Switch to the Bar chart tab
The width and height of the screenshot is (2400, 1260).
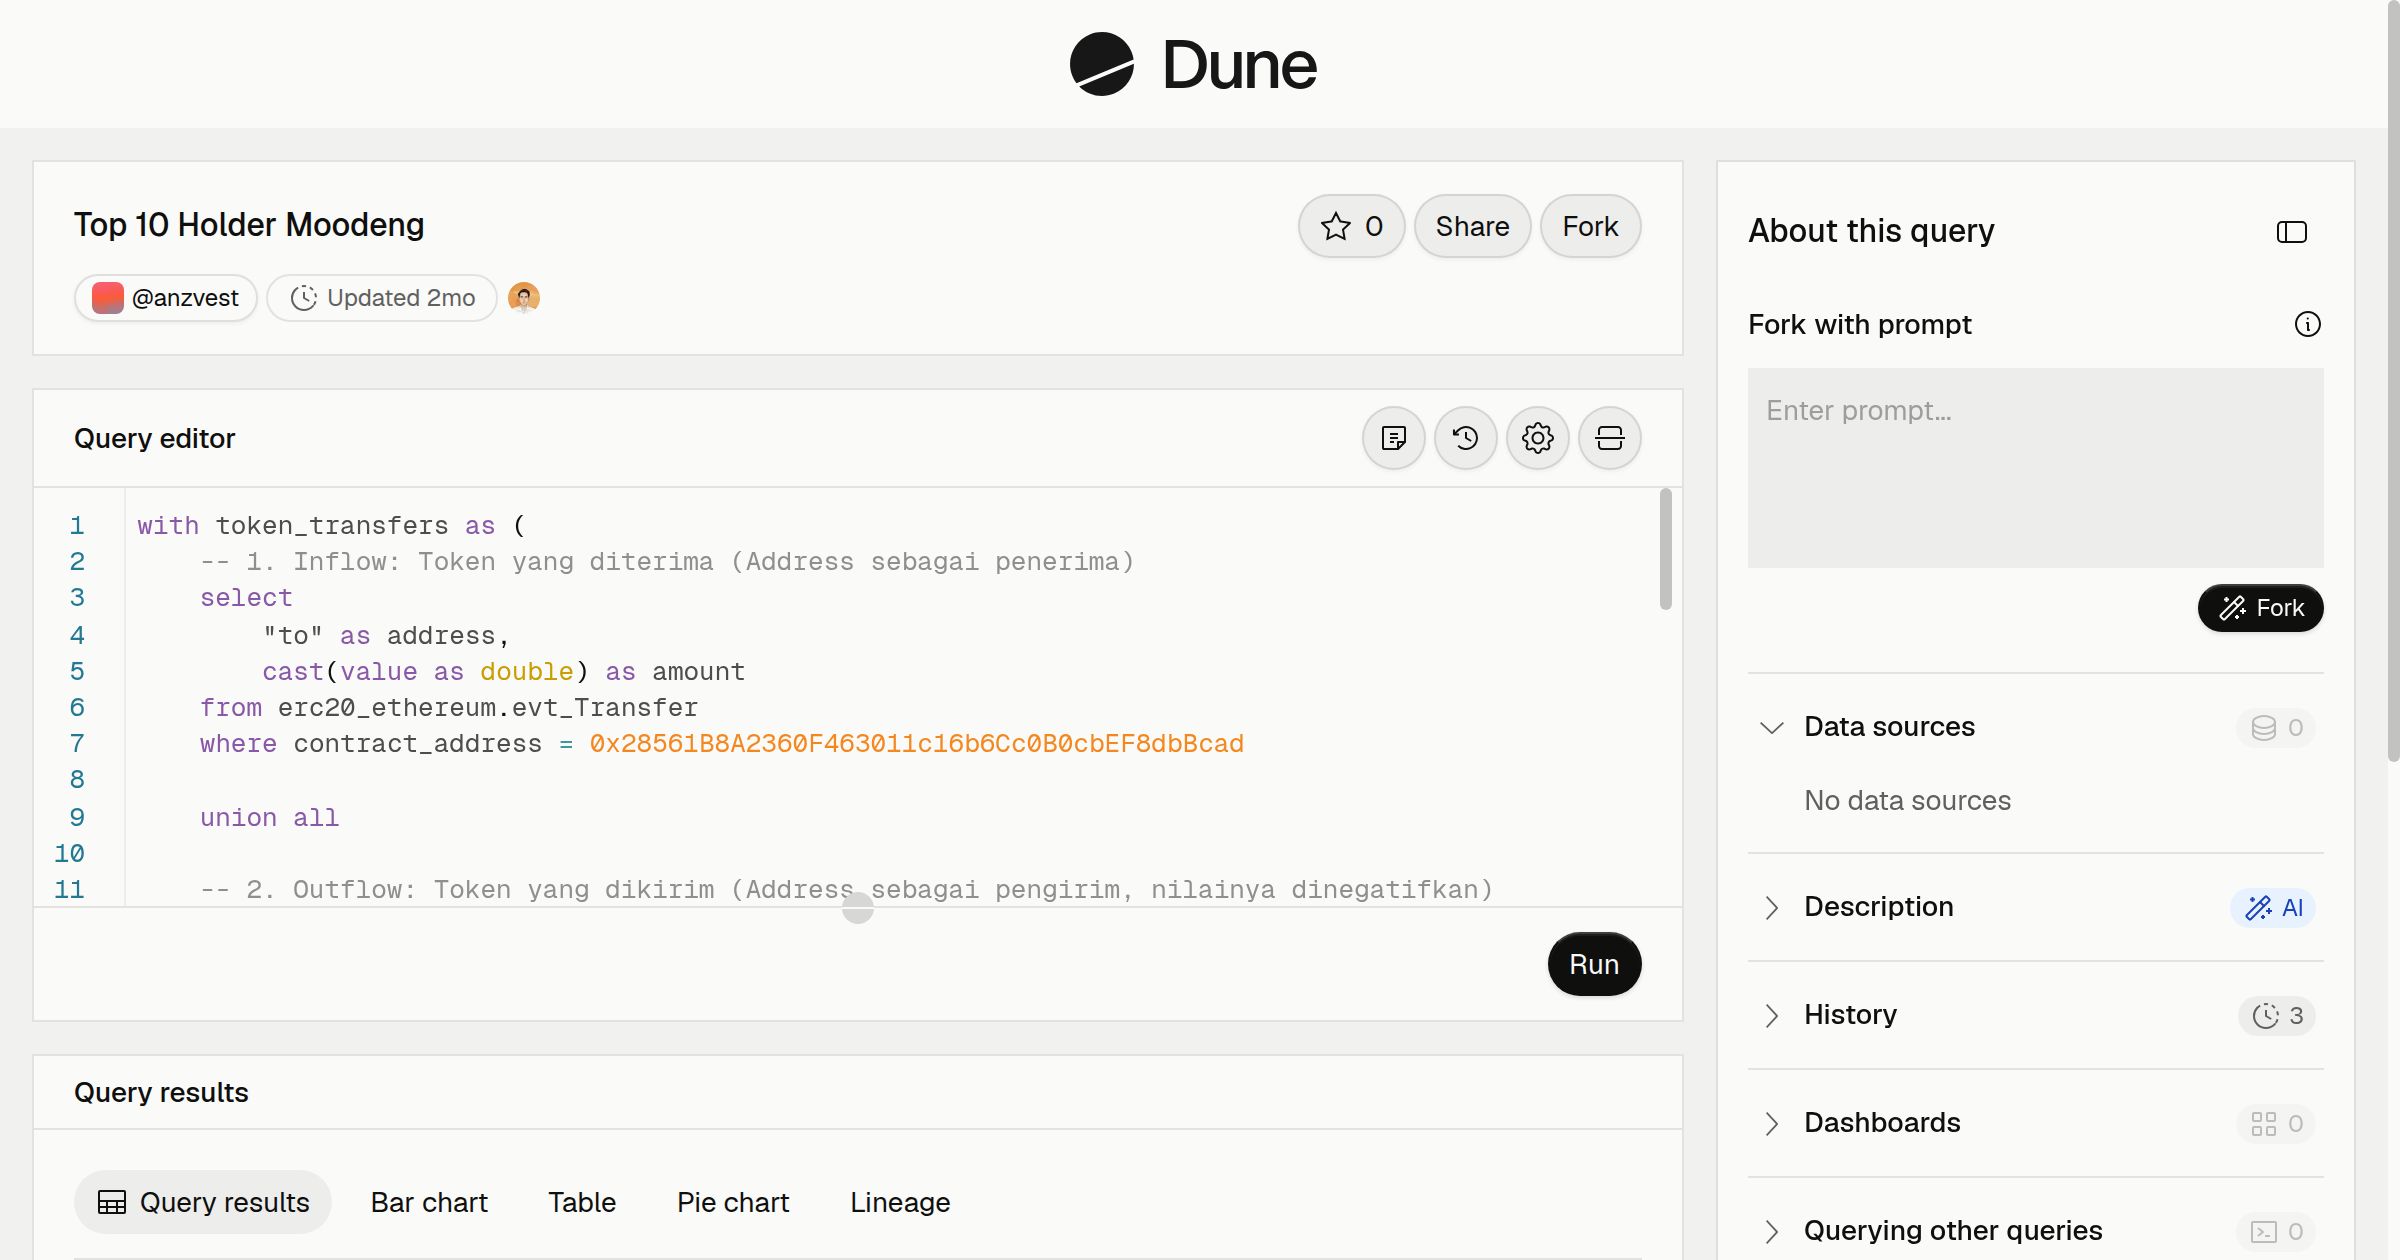point(429,1202)
